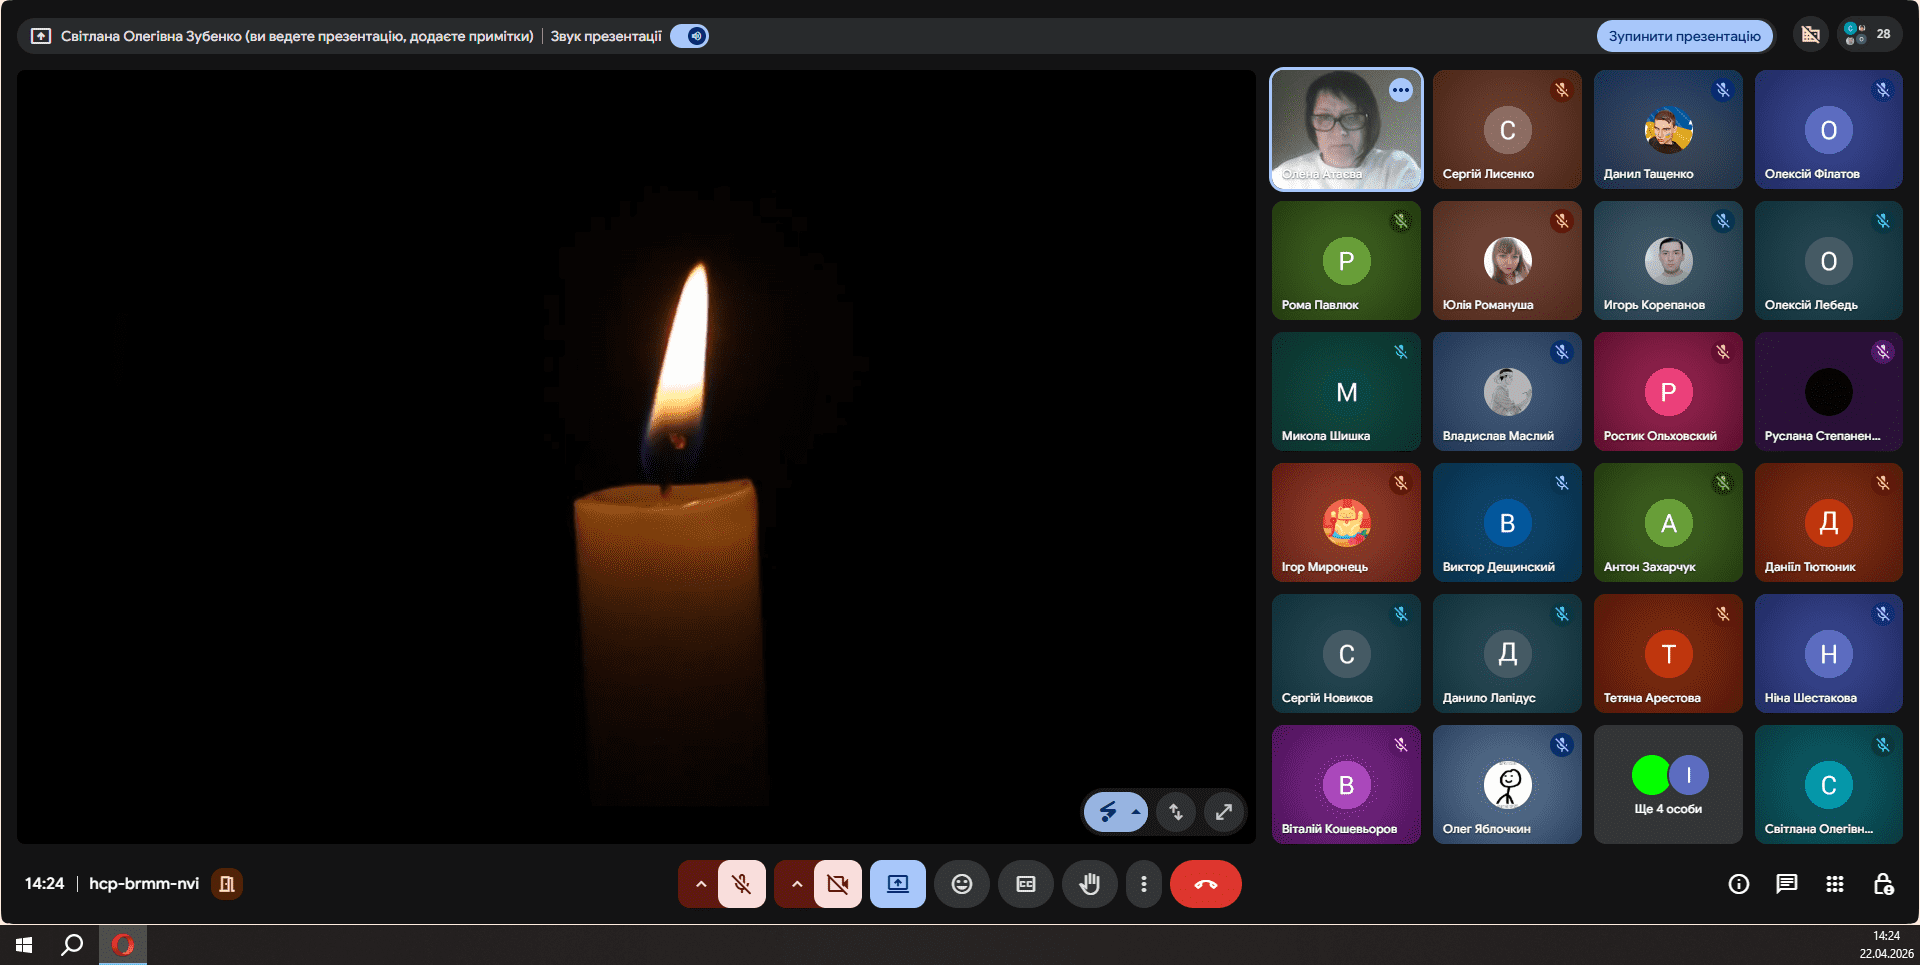Open participants list showing 28

click(1868, 34)
